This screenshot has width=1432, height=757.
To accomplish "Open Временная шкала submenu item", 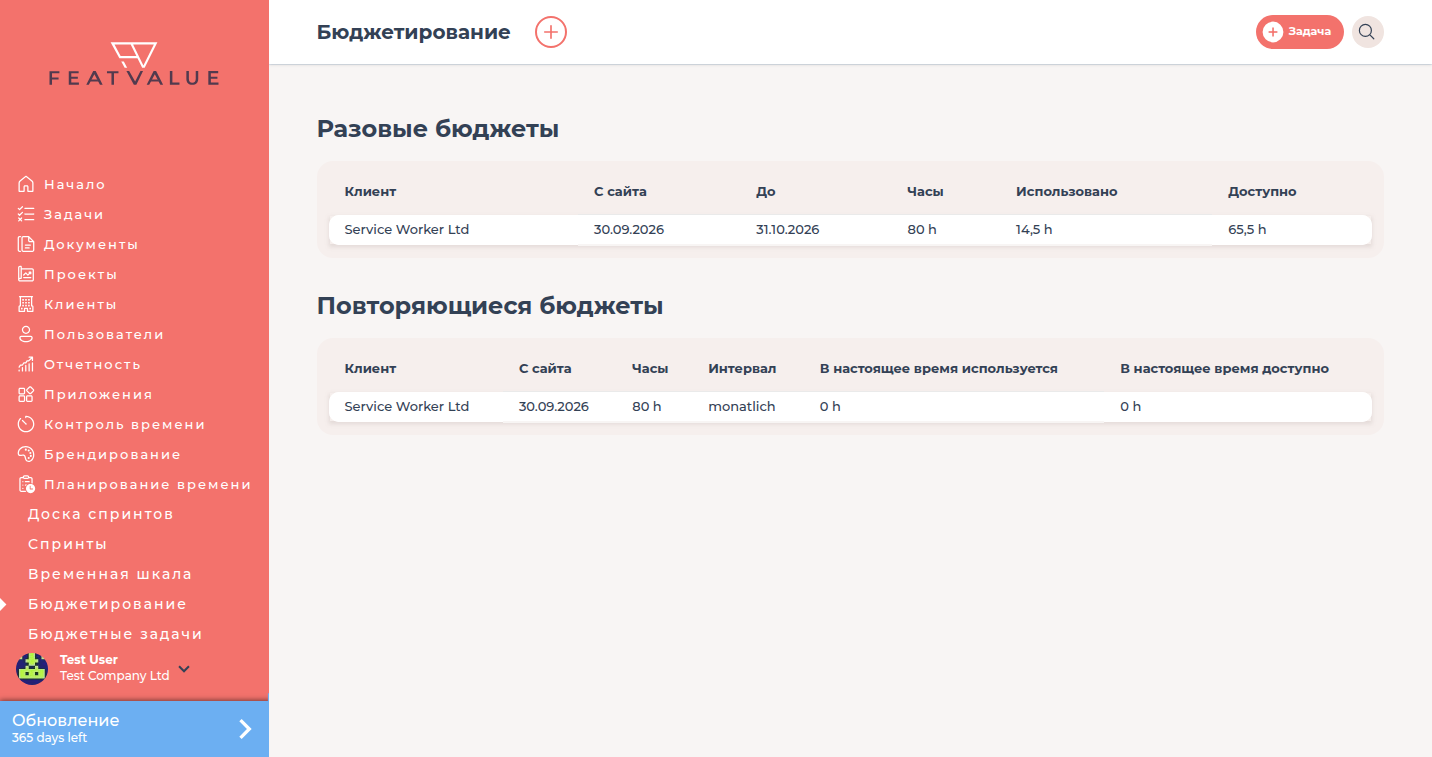I will pos(110,574).
